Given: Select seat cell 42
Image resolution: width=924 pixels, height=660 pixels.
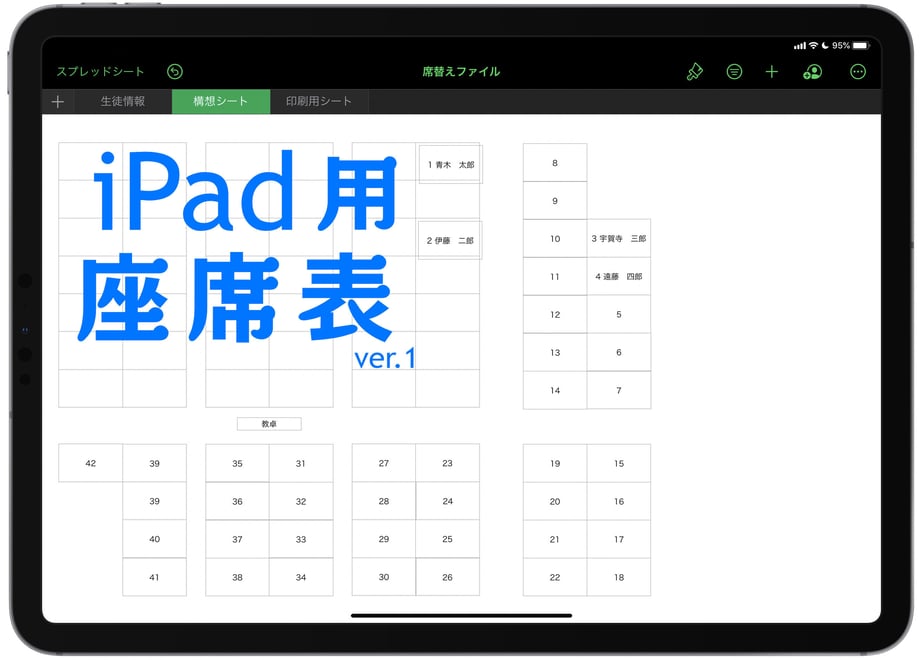Looking at the screenshot, I should point(91,463).
